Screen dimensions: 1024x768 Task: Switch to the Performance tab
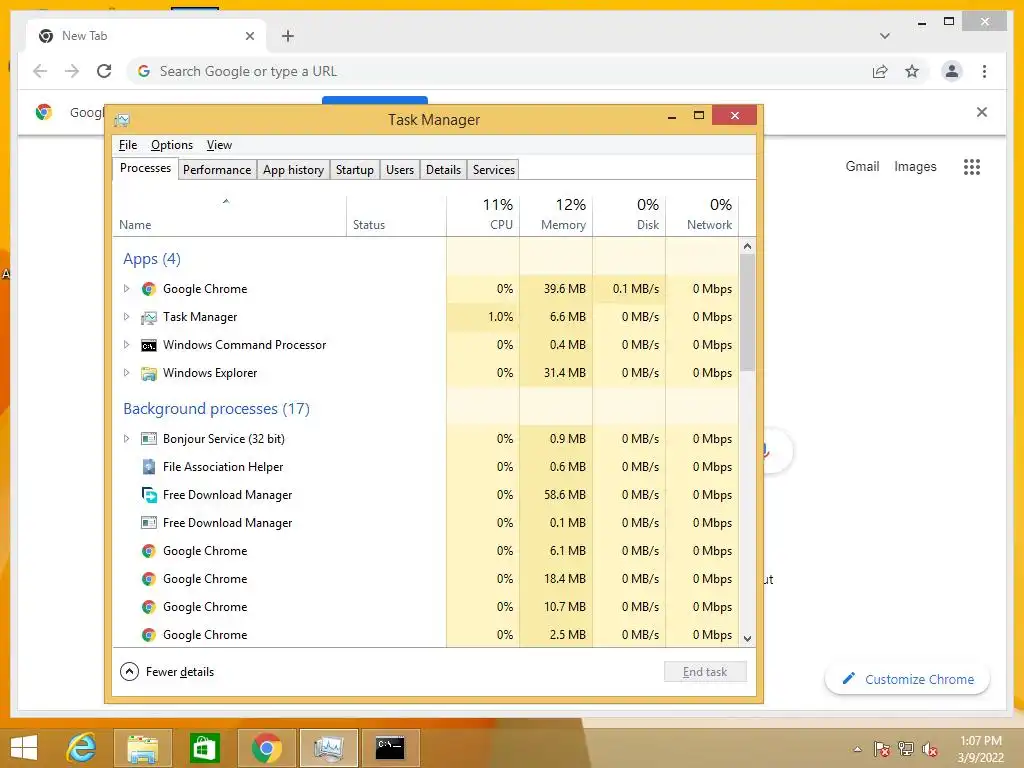pyautogui.click(x=217, y=170)
